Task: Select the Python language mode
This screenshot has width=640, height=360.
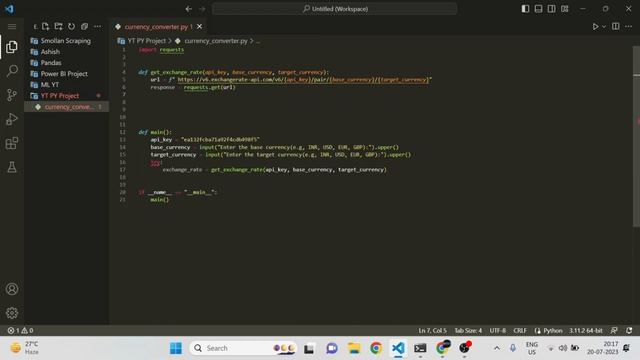Action: click(553, 330)
